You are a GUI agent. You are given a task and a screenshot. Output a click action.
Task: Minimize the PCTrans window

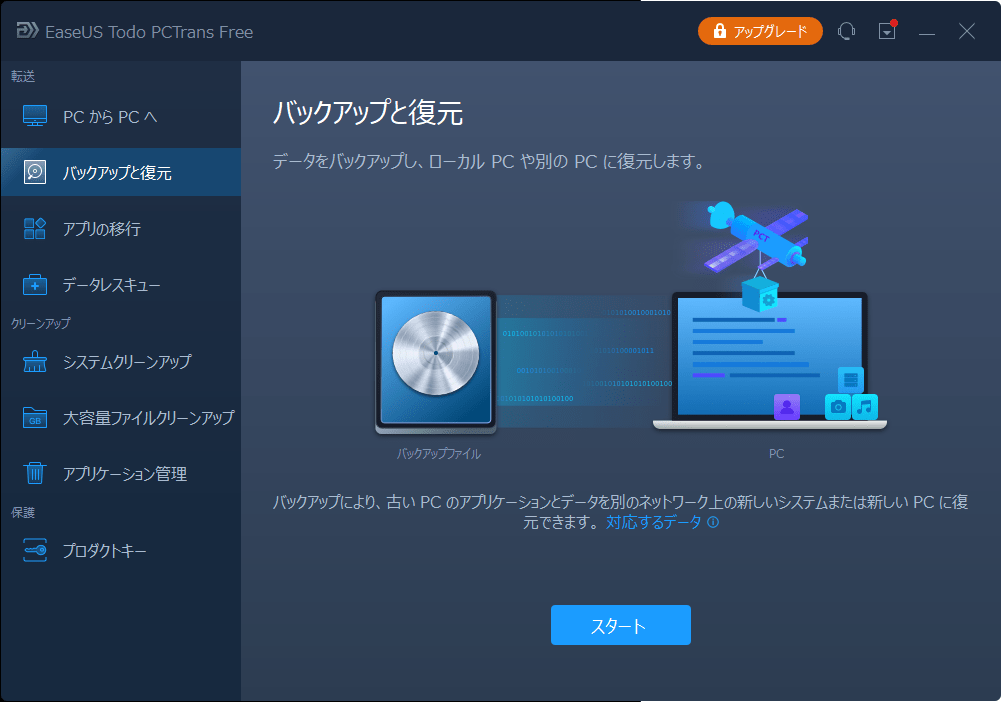coord(925,31)
